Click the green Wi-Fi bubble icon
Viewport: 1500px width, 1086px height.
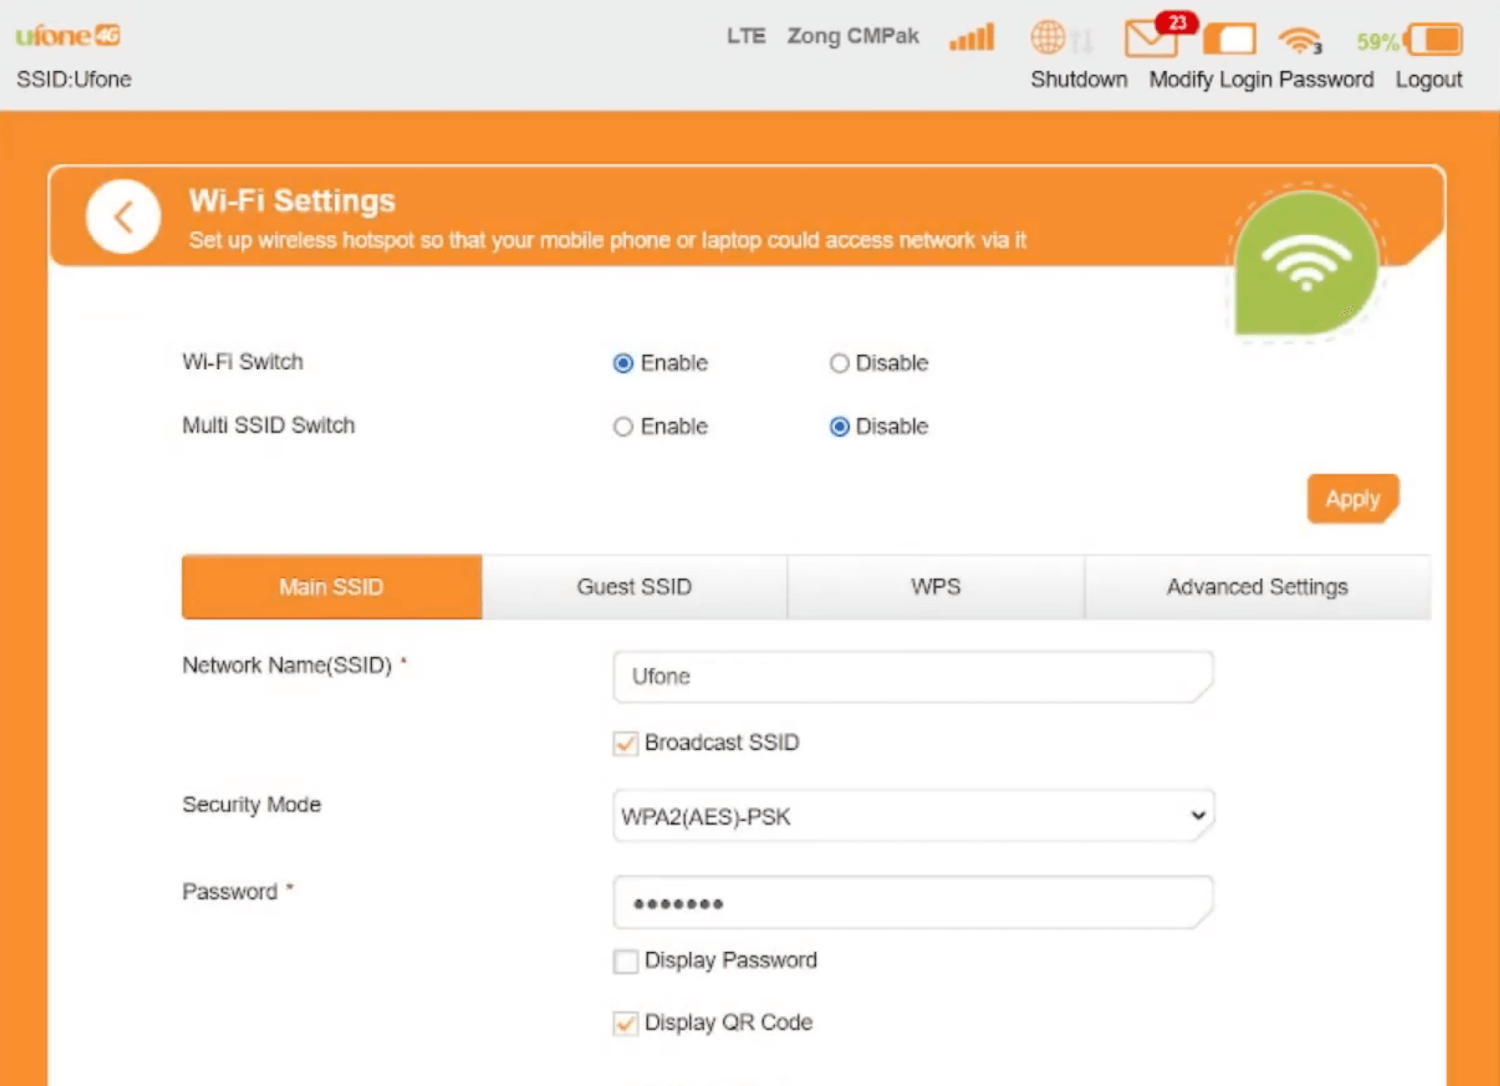(1306, 263)
